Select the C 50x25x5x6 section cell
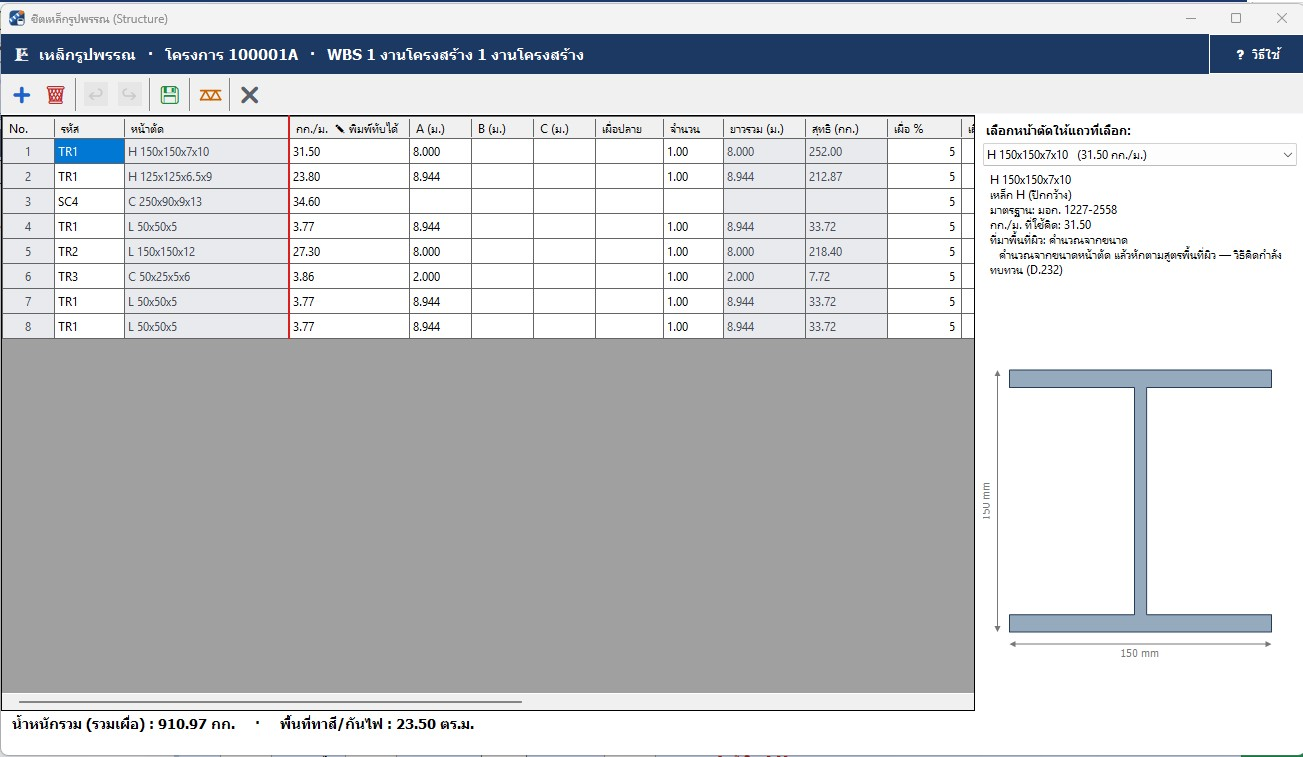Screen dimensions: 1303x757 click(207, 277)
